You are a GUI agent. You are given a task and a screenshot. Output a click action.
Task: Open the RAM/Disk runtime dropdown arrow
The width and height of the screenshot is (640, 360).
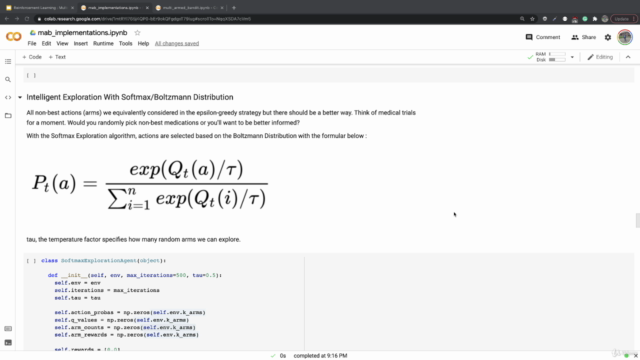click(x=572, y=57)
